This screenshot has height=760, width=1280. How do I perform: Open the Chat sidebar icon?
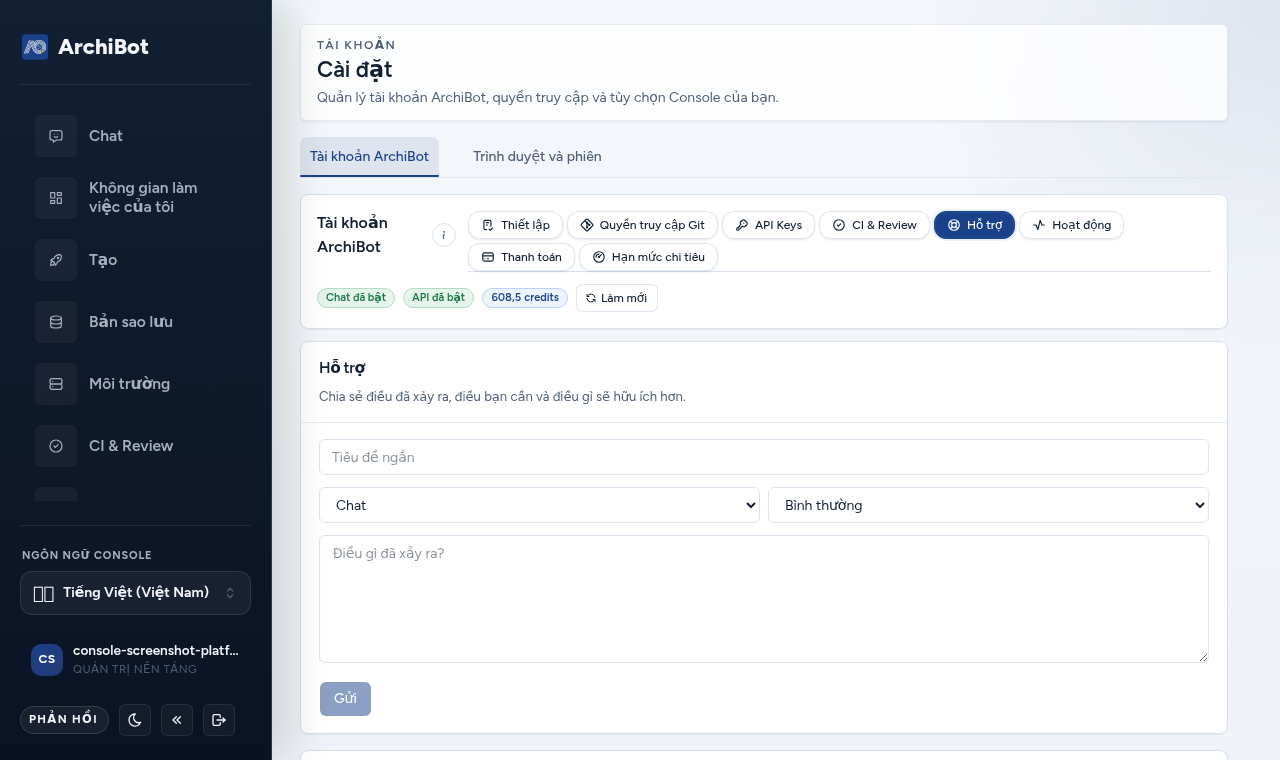coord(56,136)
